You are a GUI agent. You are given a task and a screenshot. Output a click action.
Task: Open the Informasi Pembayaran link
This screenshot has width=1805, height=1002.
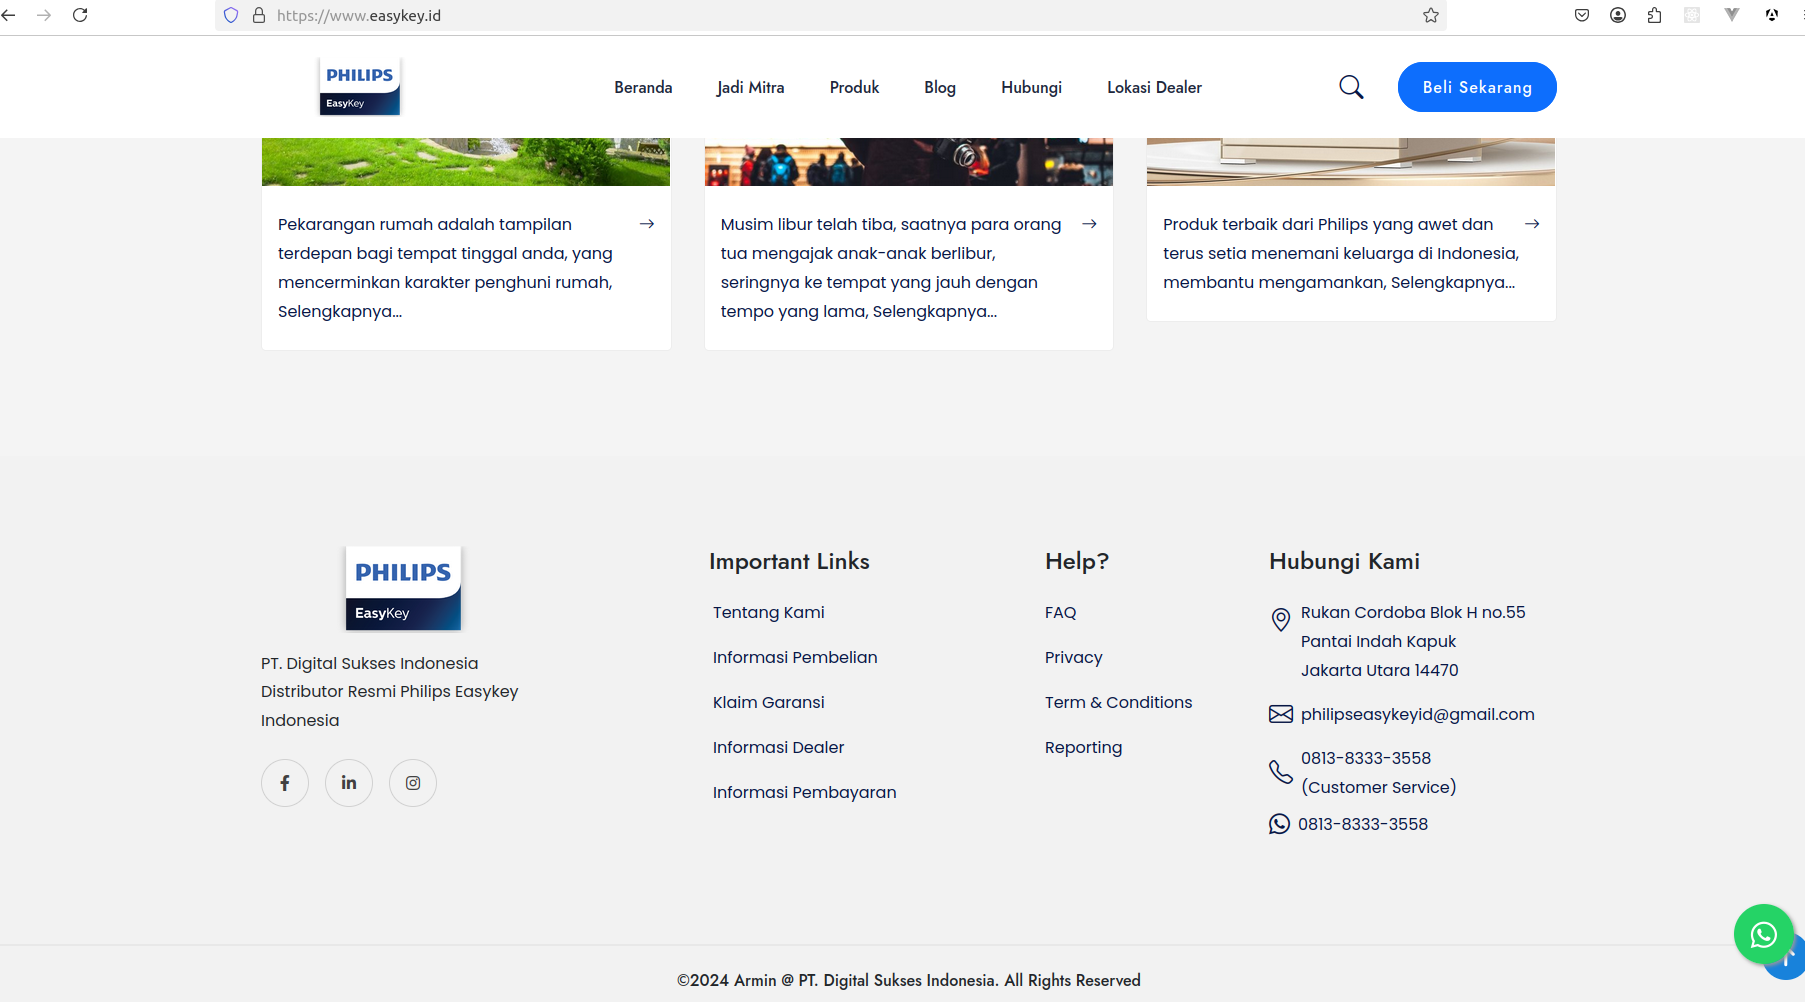point(805,792)
